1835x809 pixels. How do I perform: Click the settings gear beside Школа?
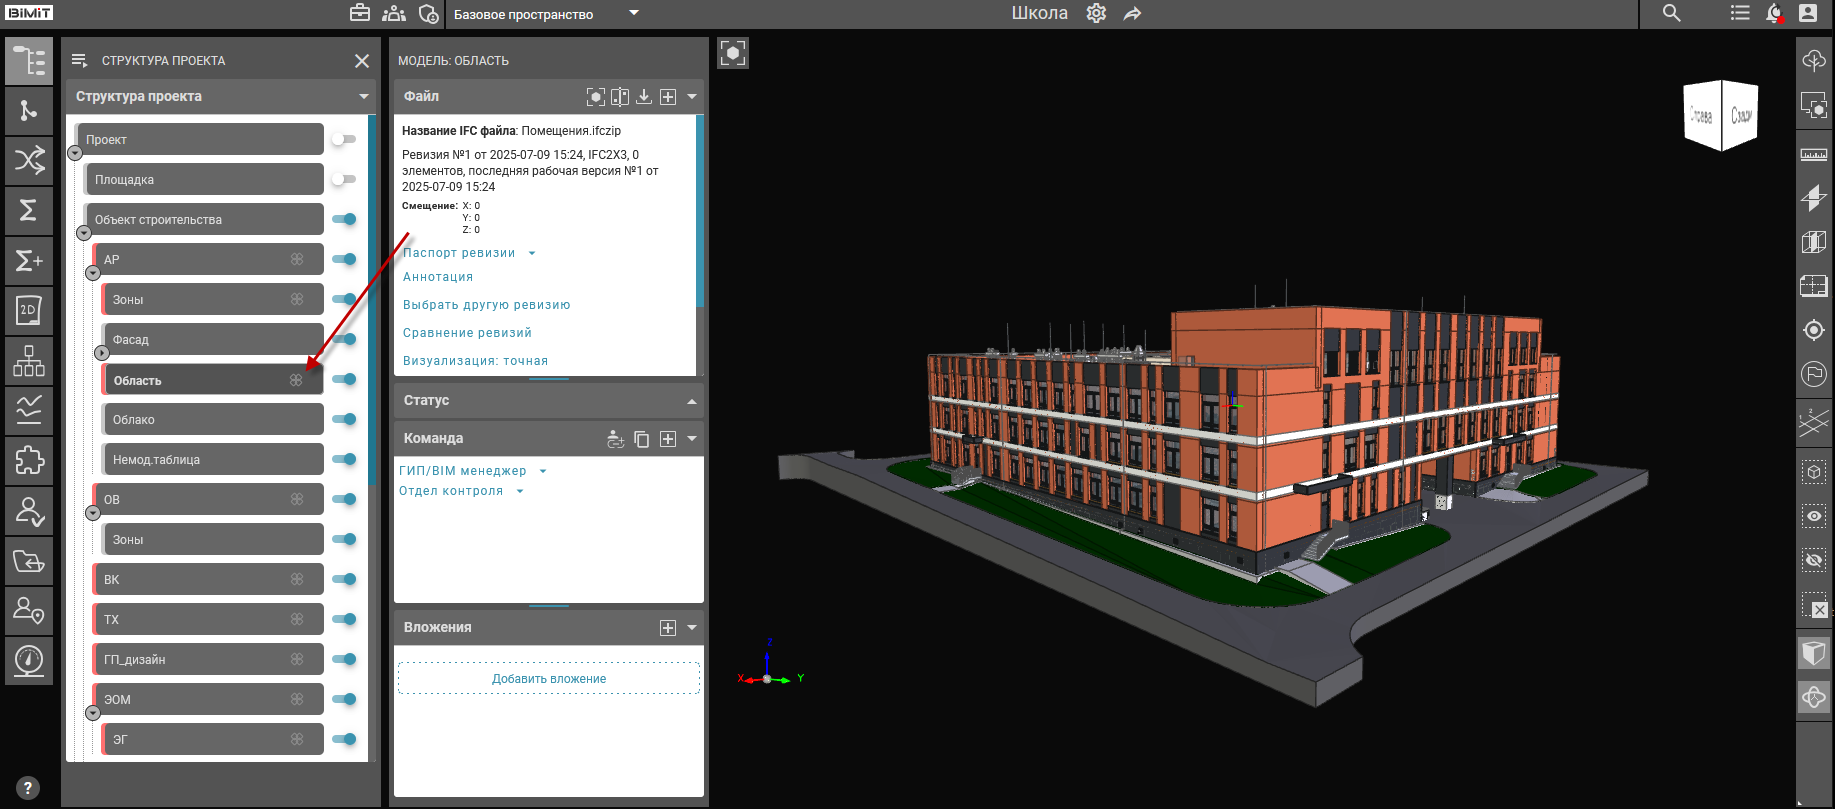[1096, 14]
